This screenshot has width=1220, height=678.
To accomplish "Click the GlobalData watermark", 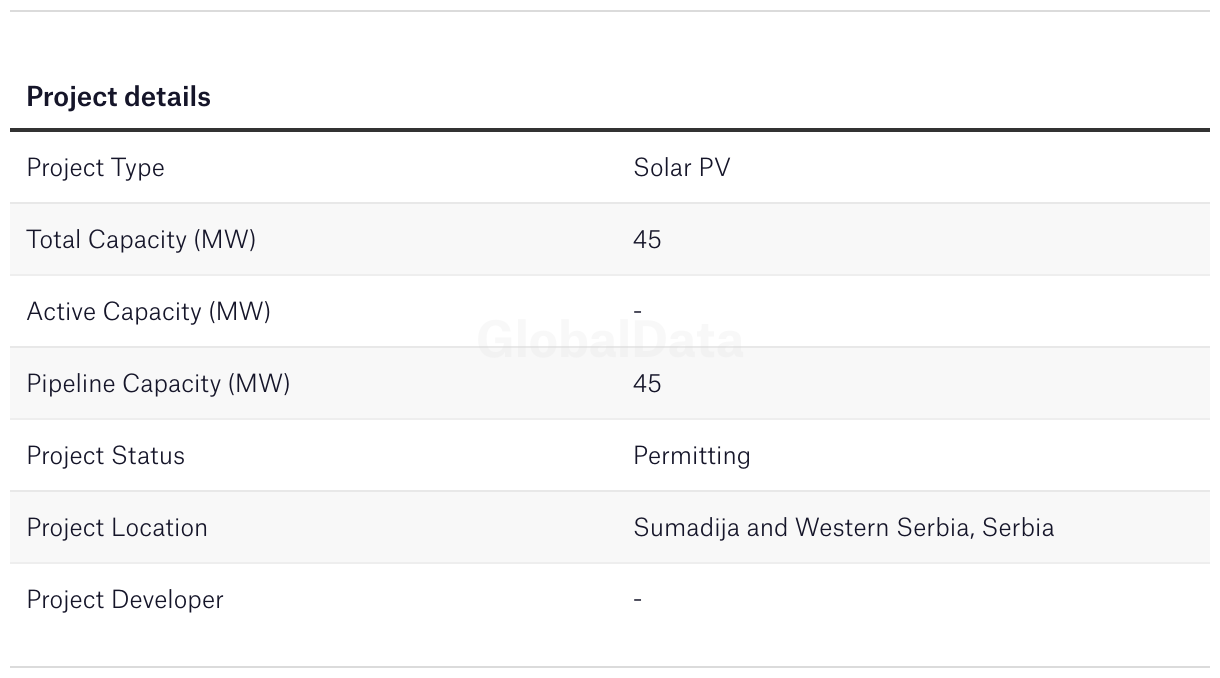I will pyautogui.click(x=610, y=340).
